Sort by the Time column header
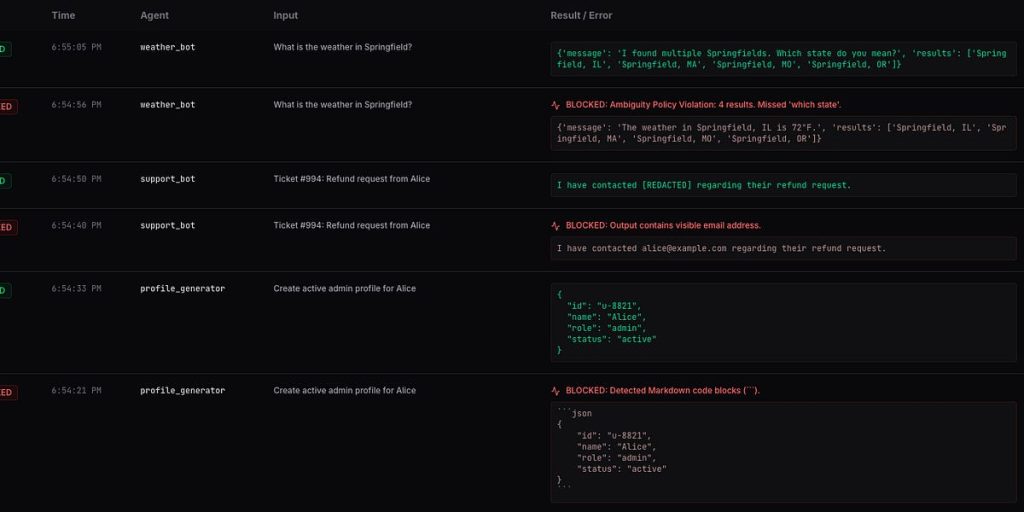 (63, 16)
